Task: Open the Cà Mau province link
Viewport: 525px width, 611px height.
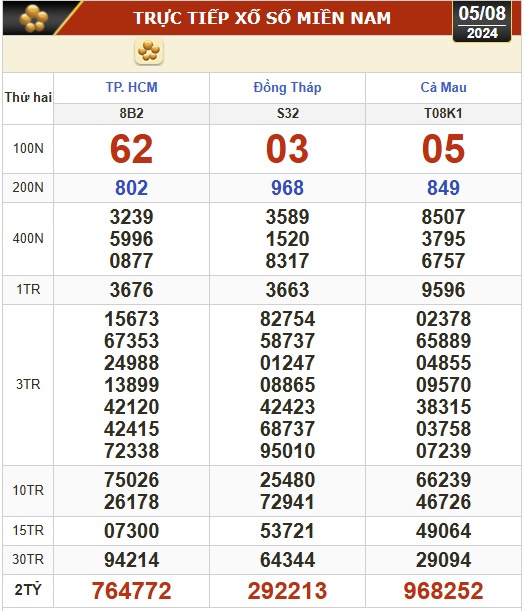Action: (444, 87)
